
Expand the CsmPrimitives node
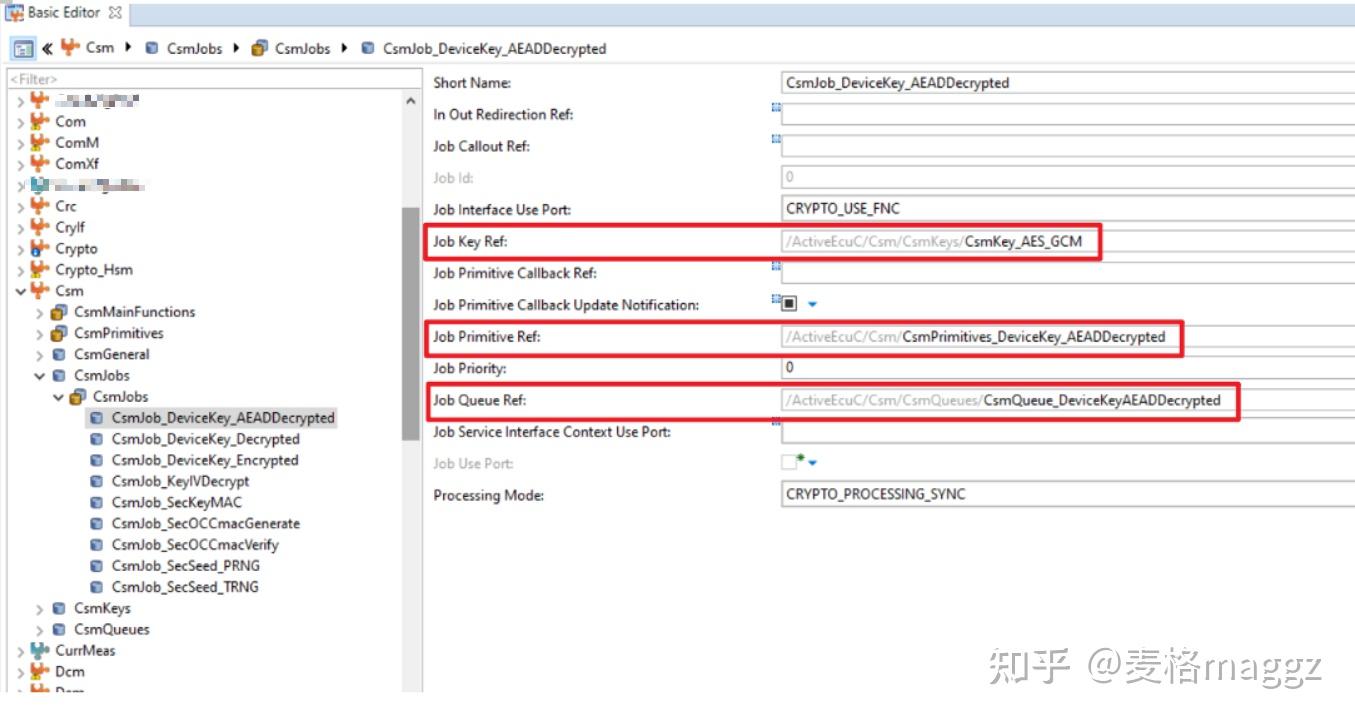coord(40,334)
